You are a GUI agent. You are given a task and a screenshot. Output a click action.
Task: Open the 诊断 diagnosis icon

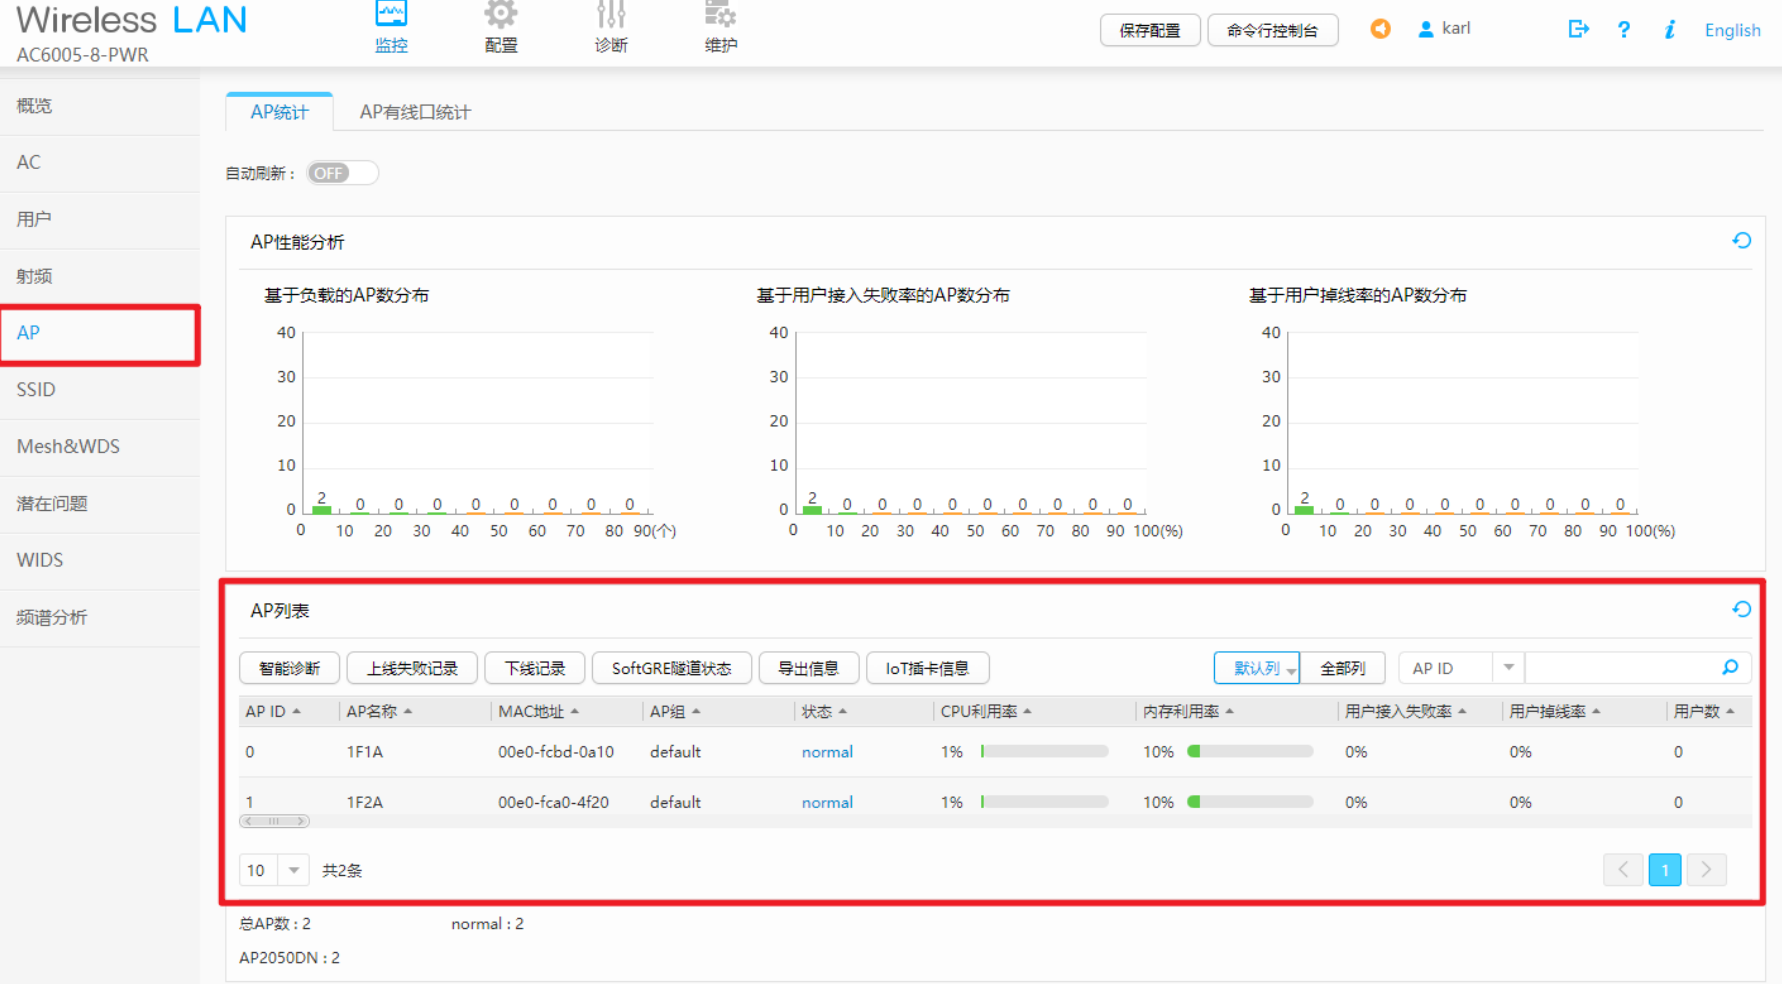(x=611, y=15)
